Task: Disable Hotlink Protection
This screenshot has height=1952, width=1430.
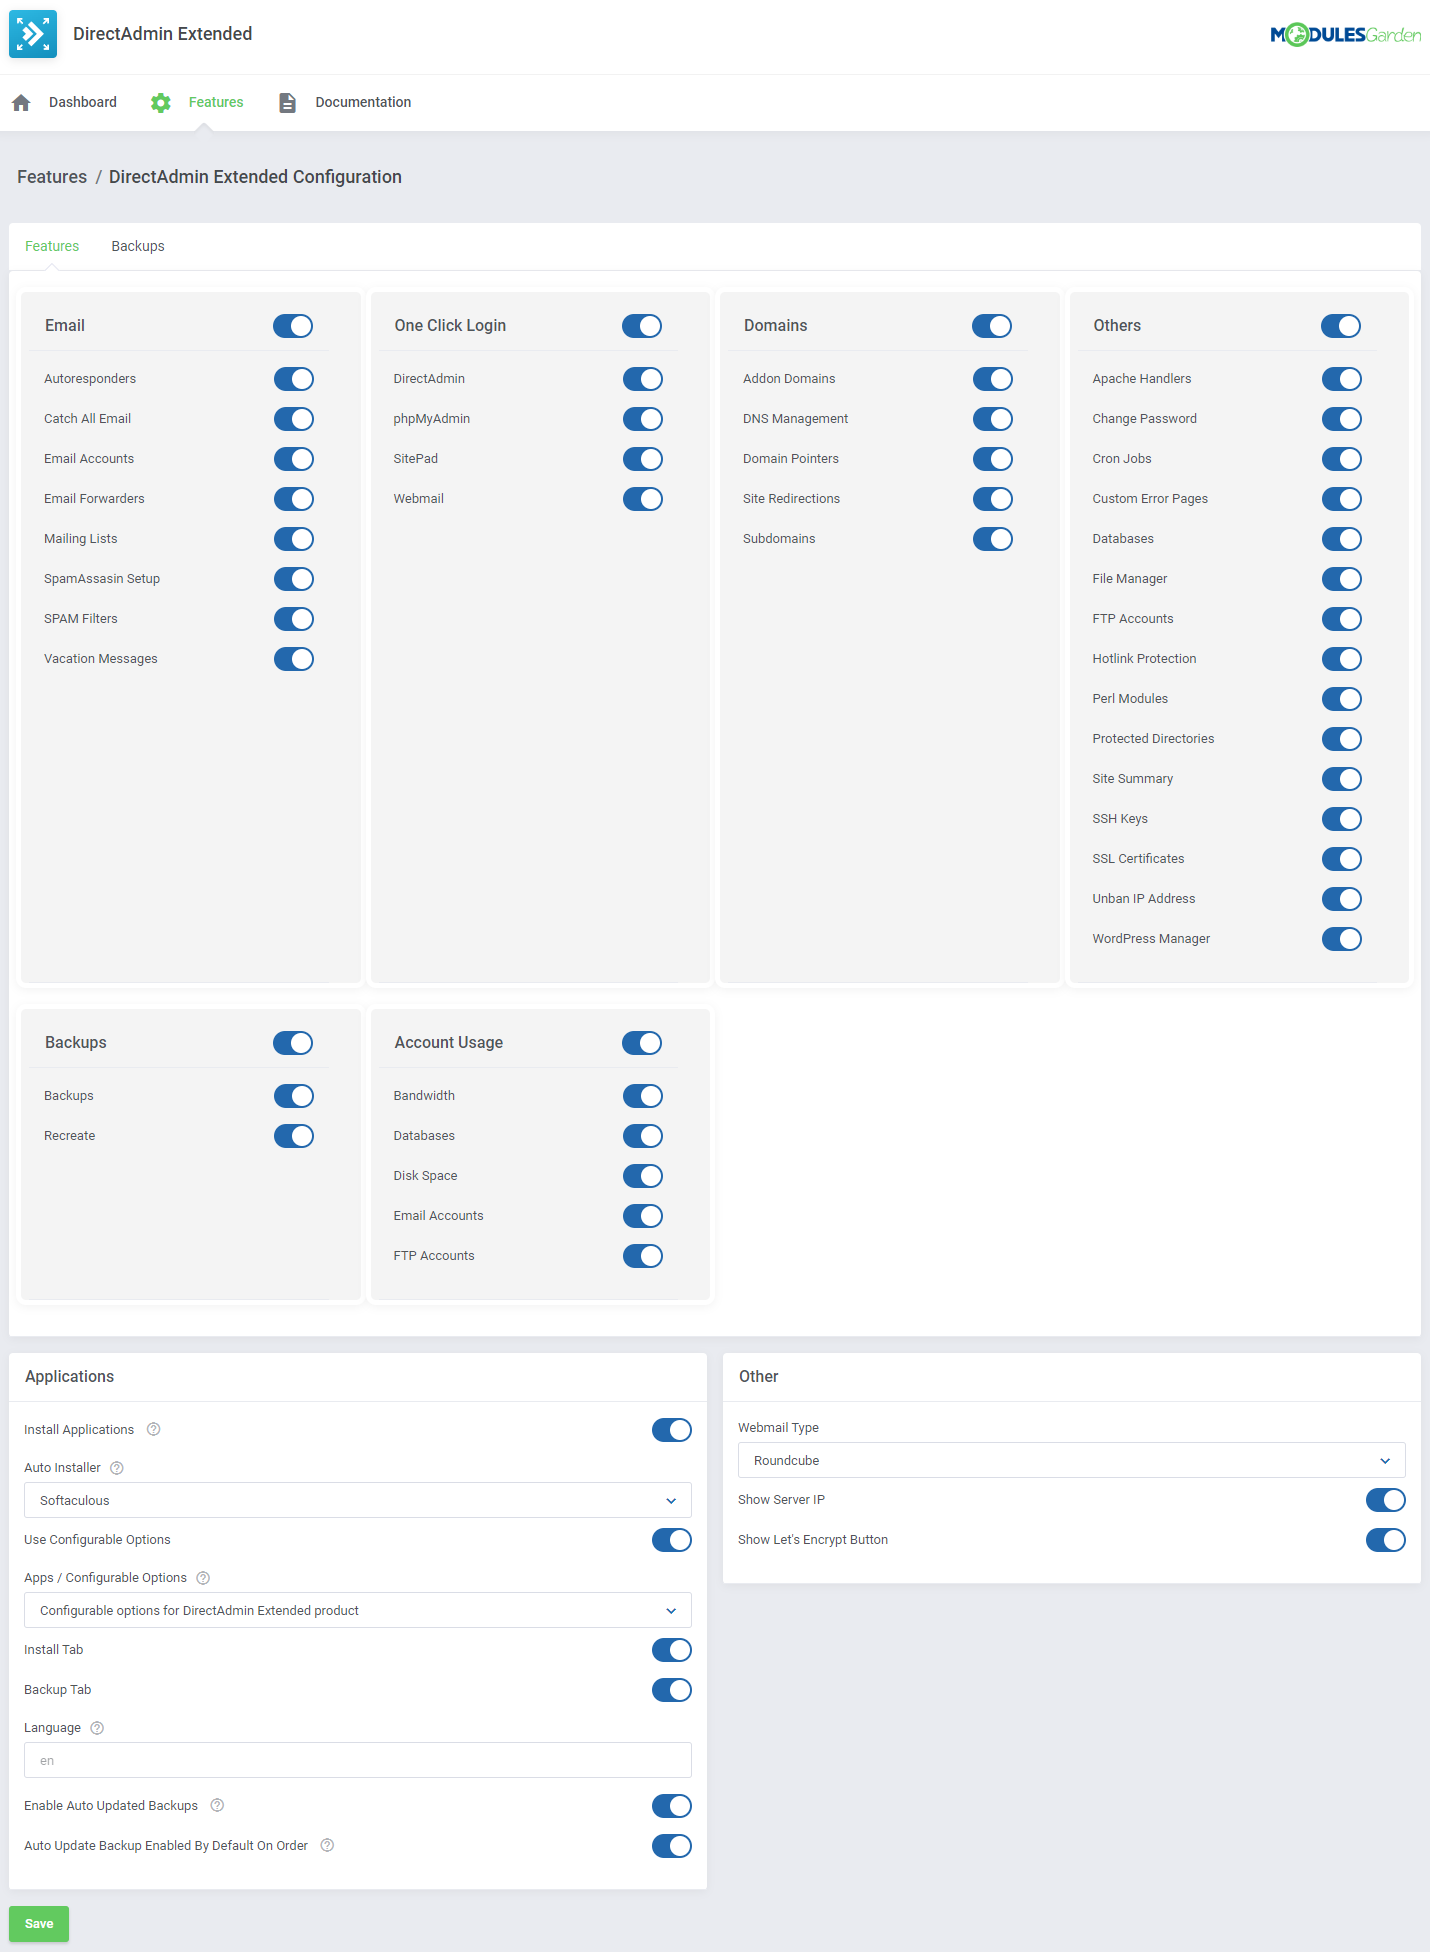Action: (x=1342, y=659)
